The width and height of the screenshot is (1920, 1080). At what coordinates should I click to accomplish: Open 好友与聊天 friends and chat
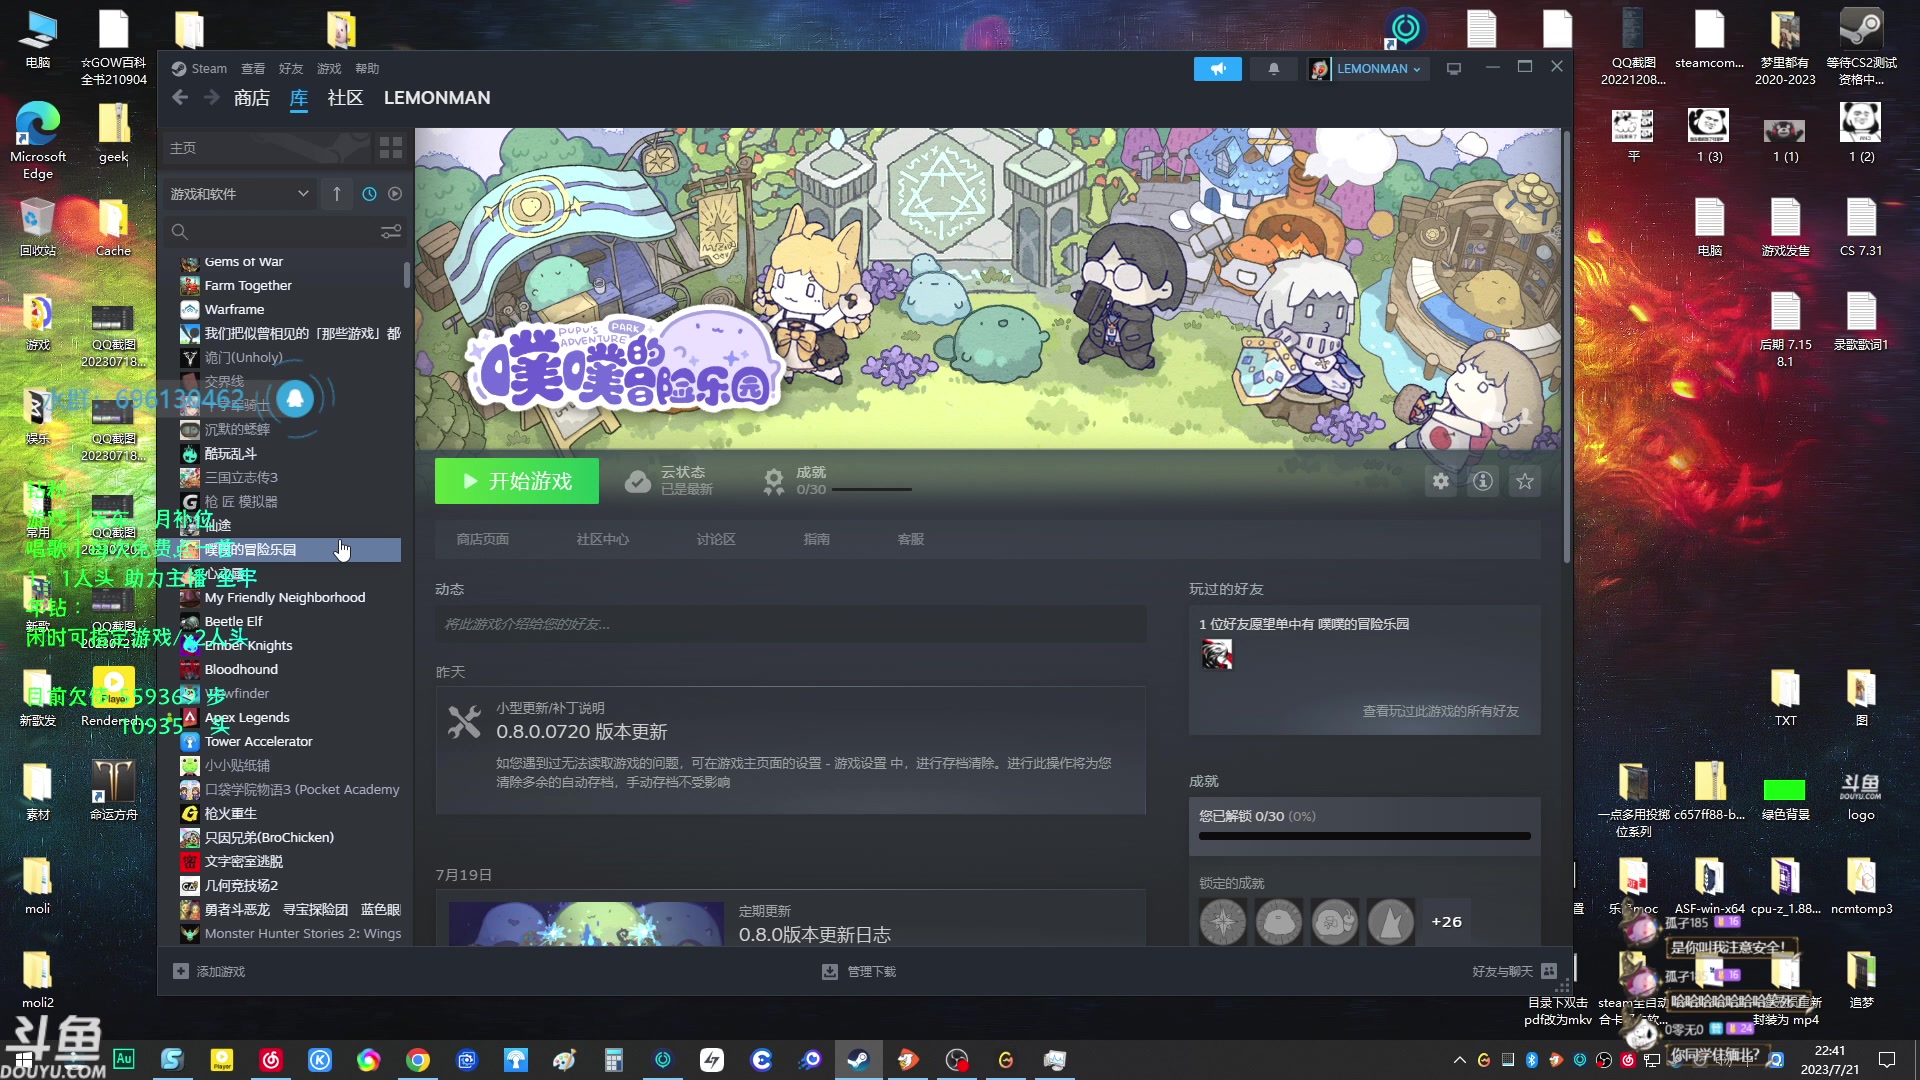[1514, 971]
